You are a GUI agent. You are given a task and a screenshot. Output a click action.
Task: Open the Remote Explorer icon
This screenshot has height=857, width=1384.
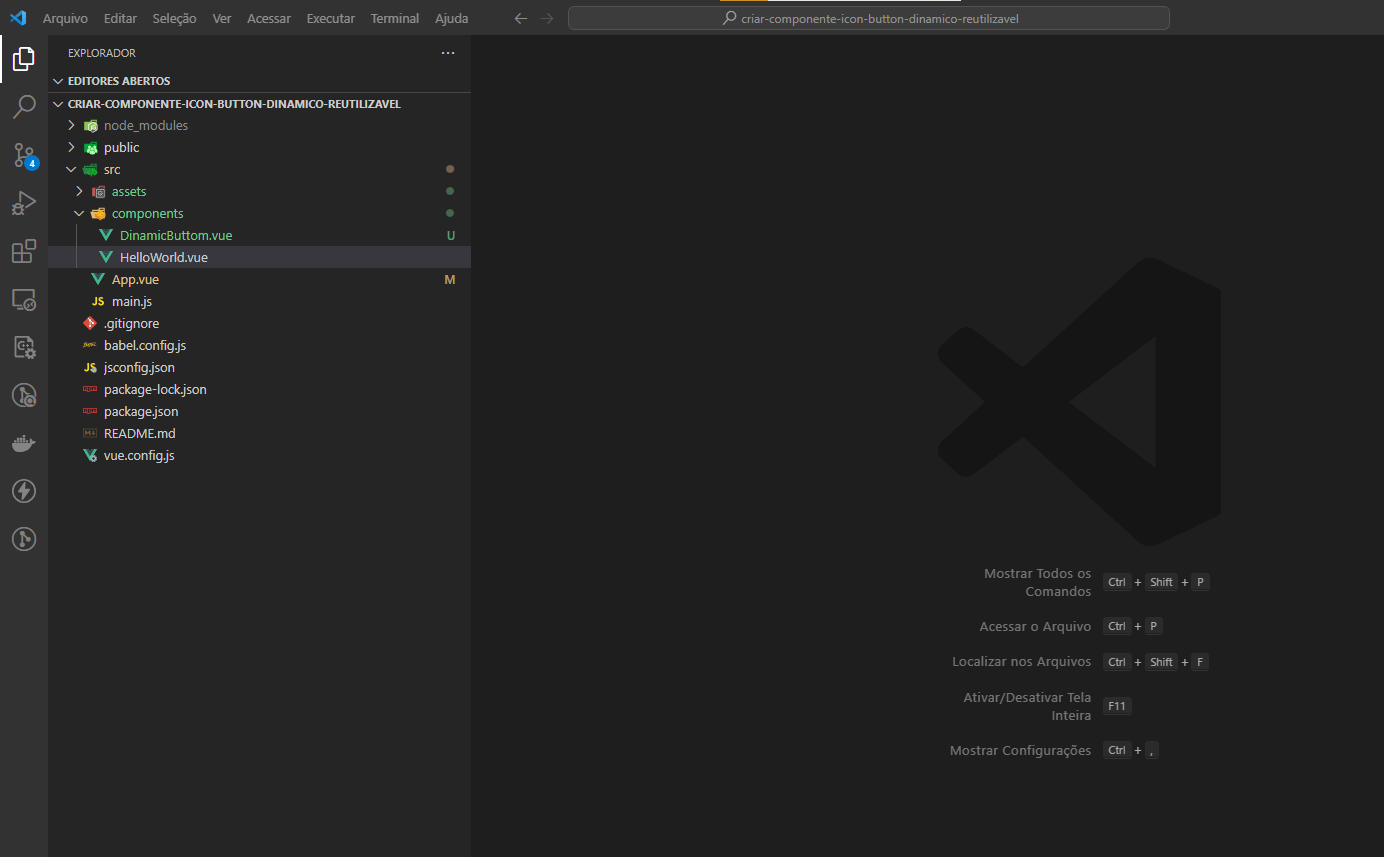pos(24,299)
